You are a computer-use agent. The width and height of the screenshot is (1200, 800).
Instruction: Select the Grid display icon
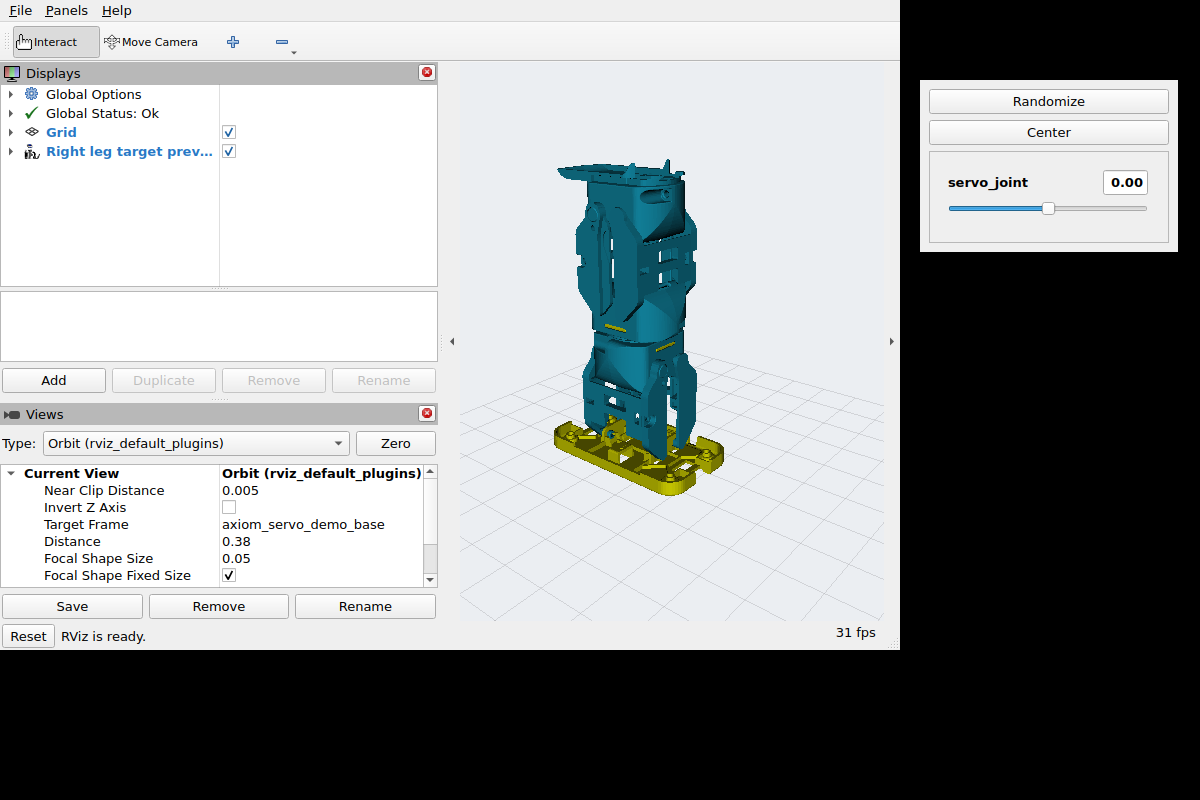pyautogui.click(x=32, y=132)
